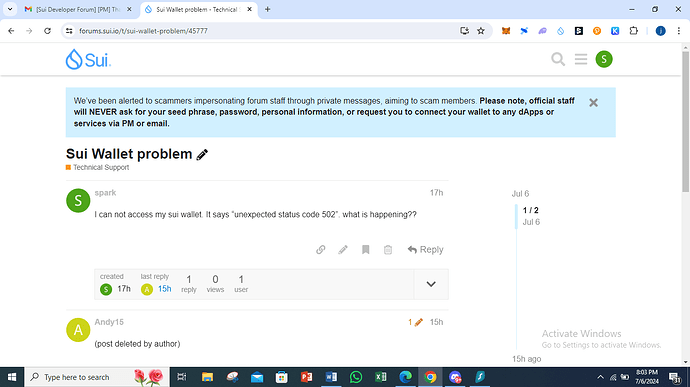690x387 pixels.
Task: Go to Sui forum home via logo
Action: coord(88,59)
